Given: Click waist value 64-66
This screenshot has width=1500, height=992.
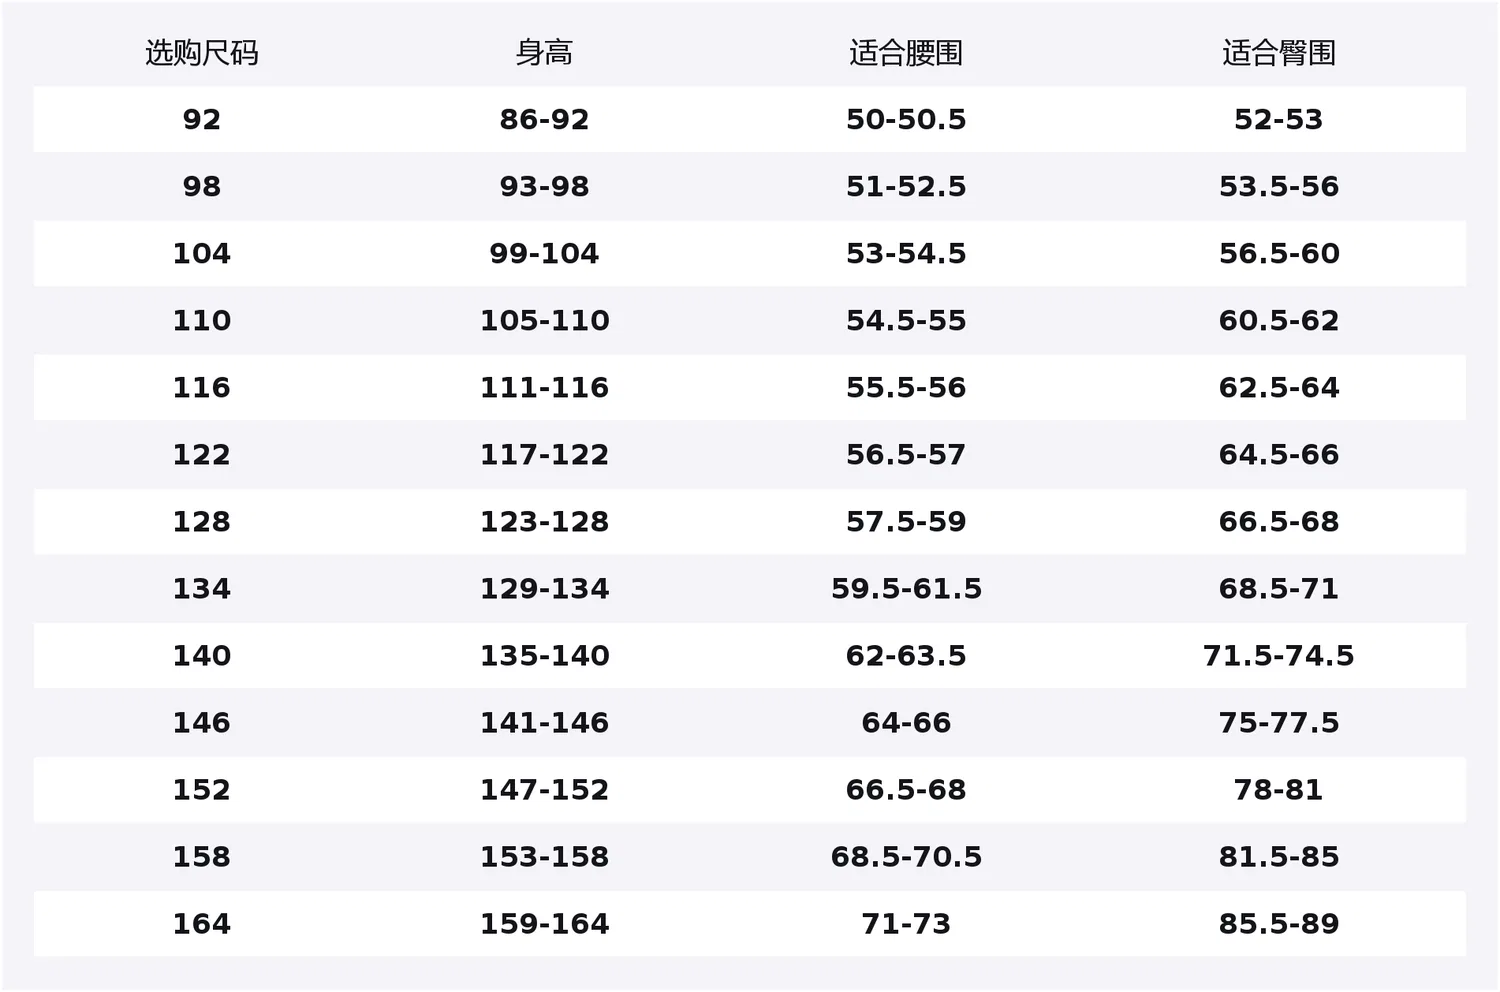Looking at the screenshot, I should [906, 723].
